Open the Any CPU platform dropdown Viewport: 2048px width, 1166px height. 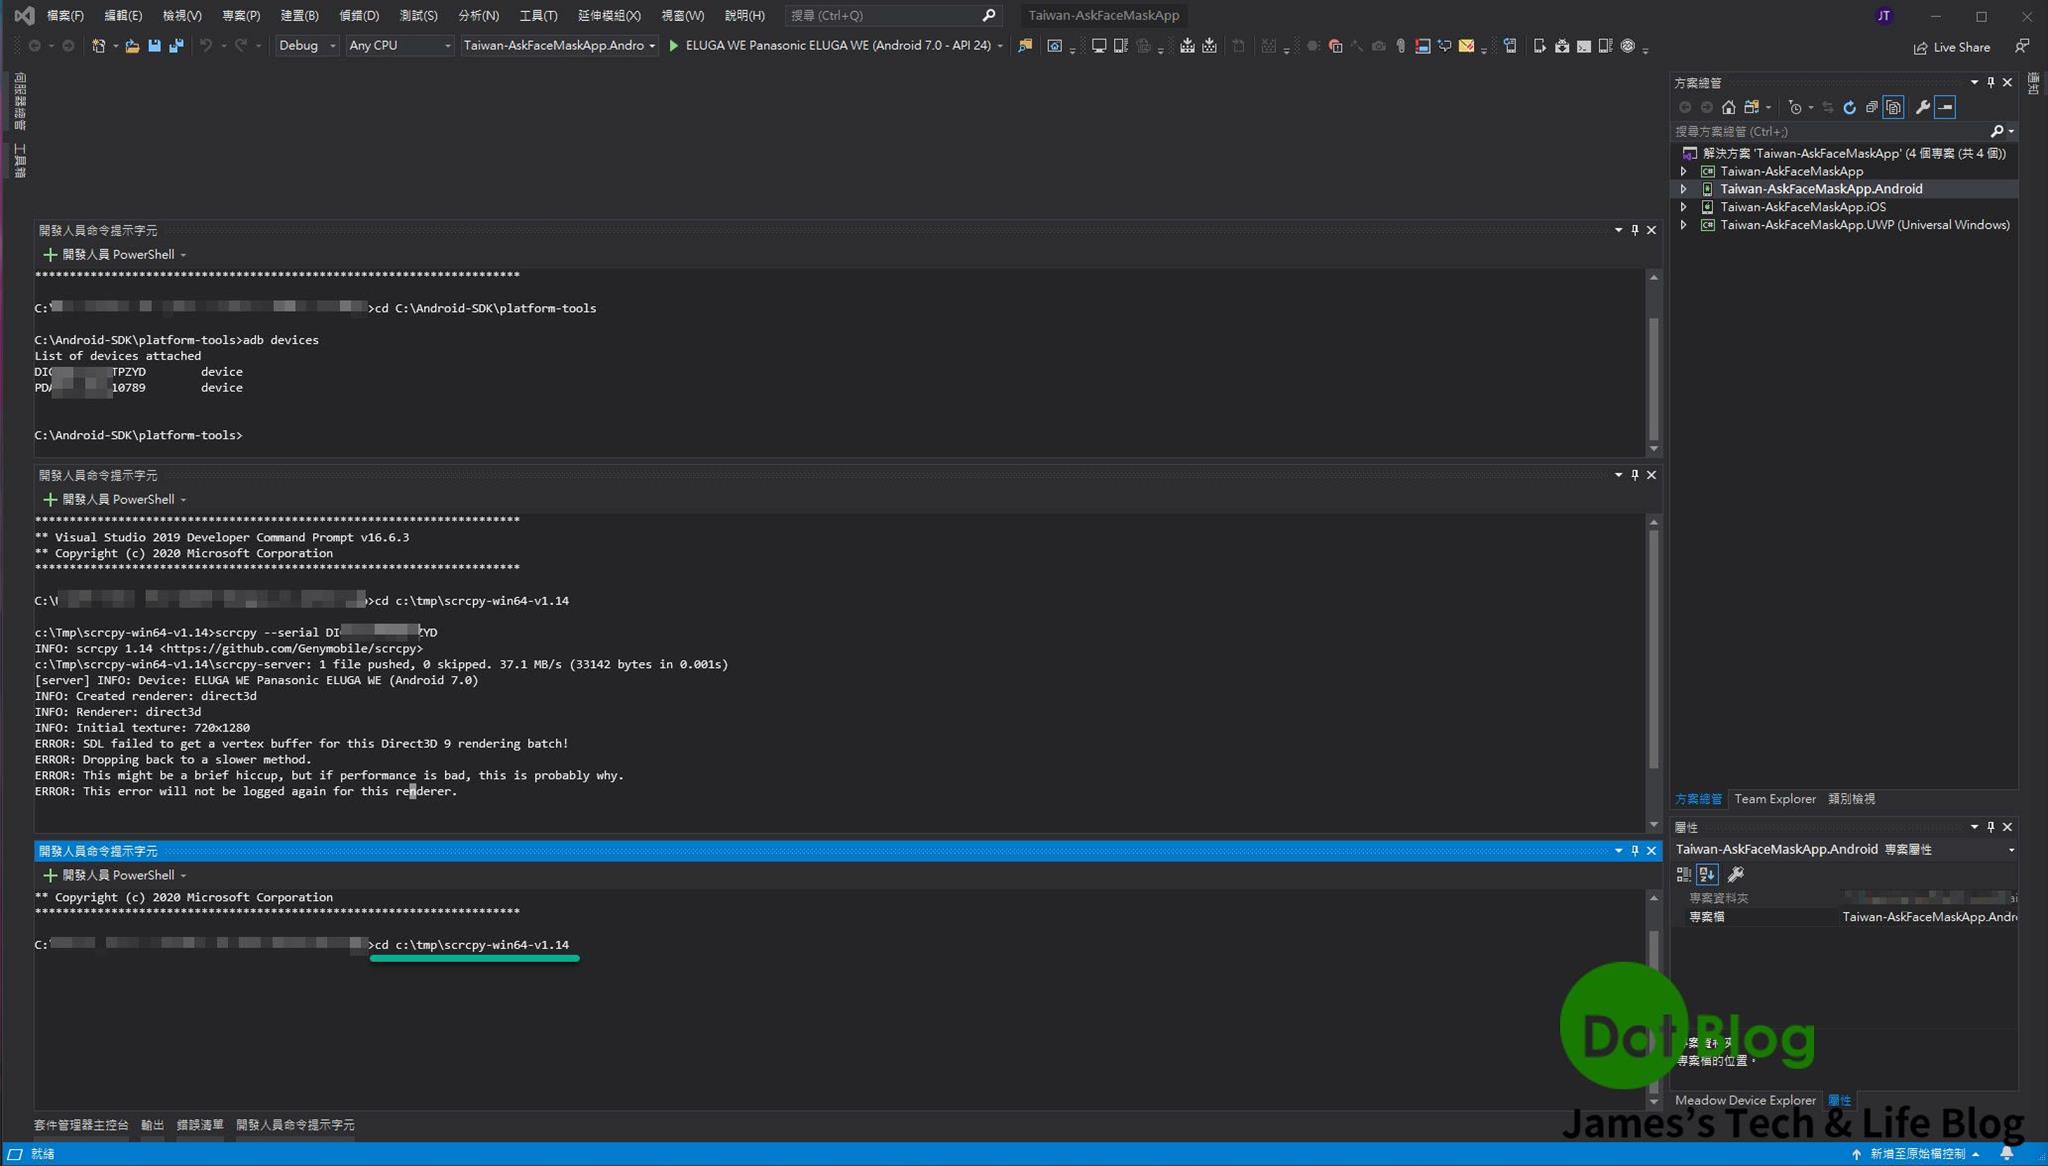coord(399,46)
